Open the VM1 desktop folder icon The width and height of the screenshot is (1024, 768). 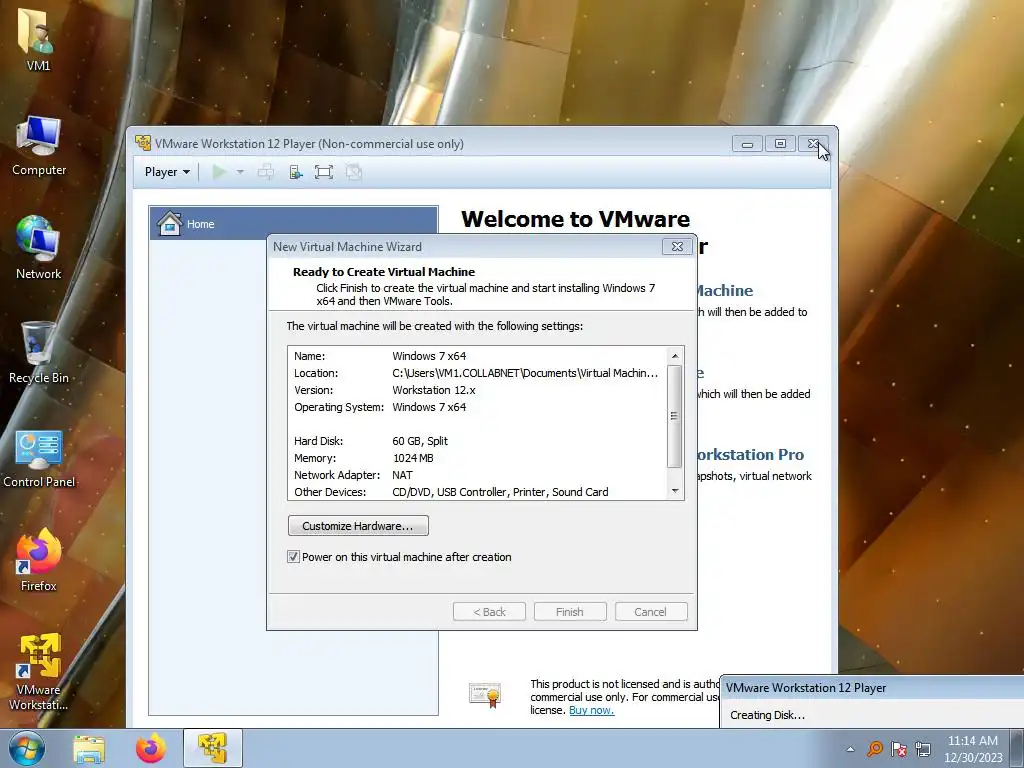pos(38,39)
